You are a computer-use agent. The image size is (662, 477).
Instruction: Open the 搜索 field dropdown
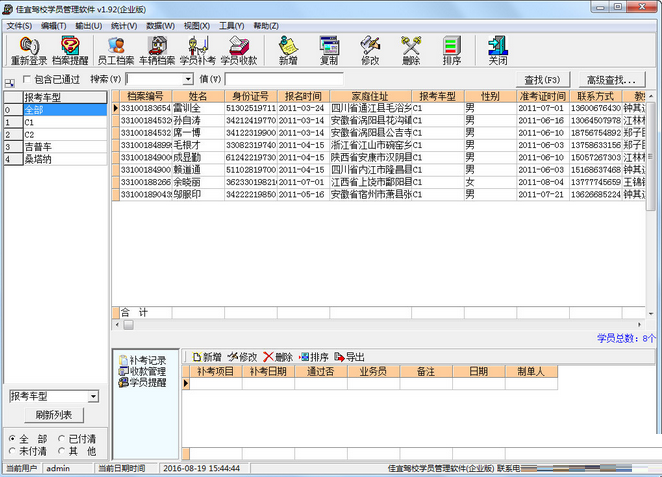click(x=188, y=79)
